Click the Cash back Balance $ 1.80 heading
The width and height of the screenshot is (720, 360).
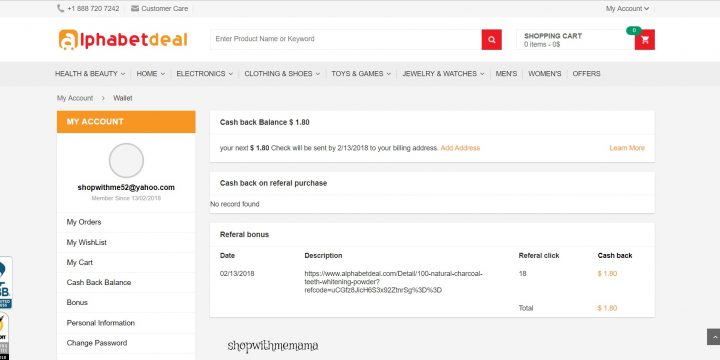point(264,123)
